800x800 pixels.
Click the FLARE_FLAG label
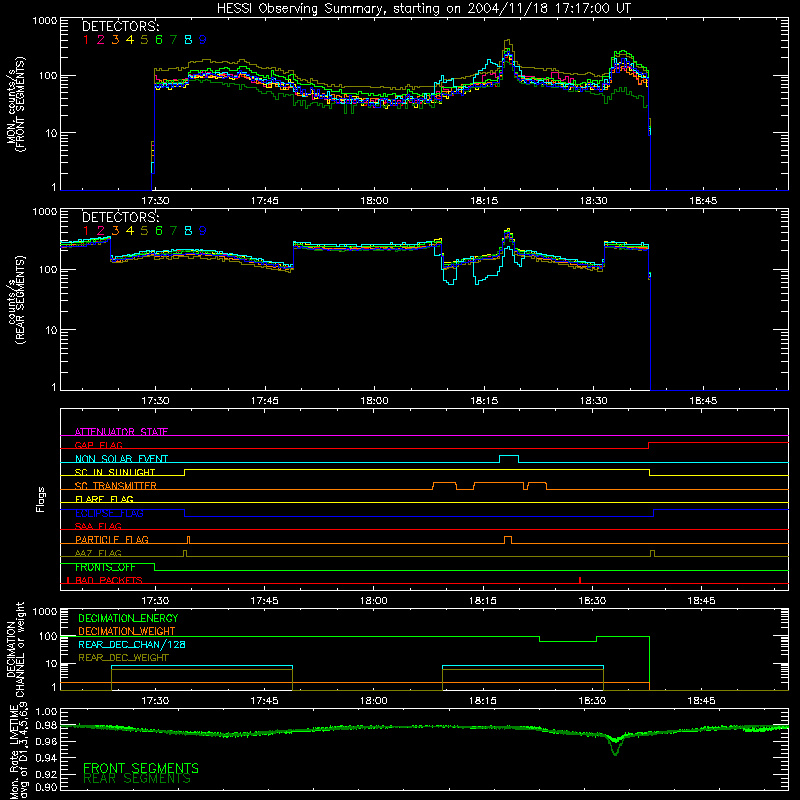(104, 499)
